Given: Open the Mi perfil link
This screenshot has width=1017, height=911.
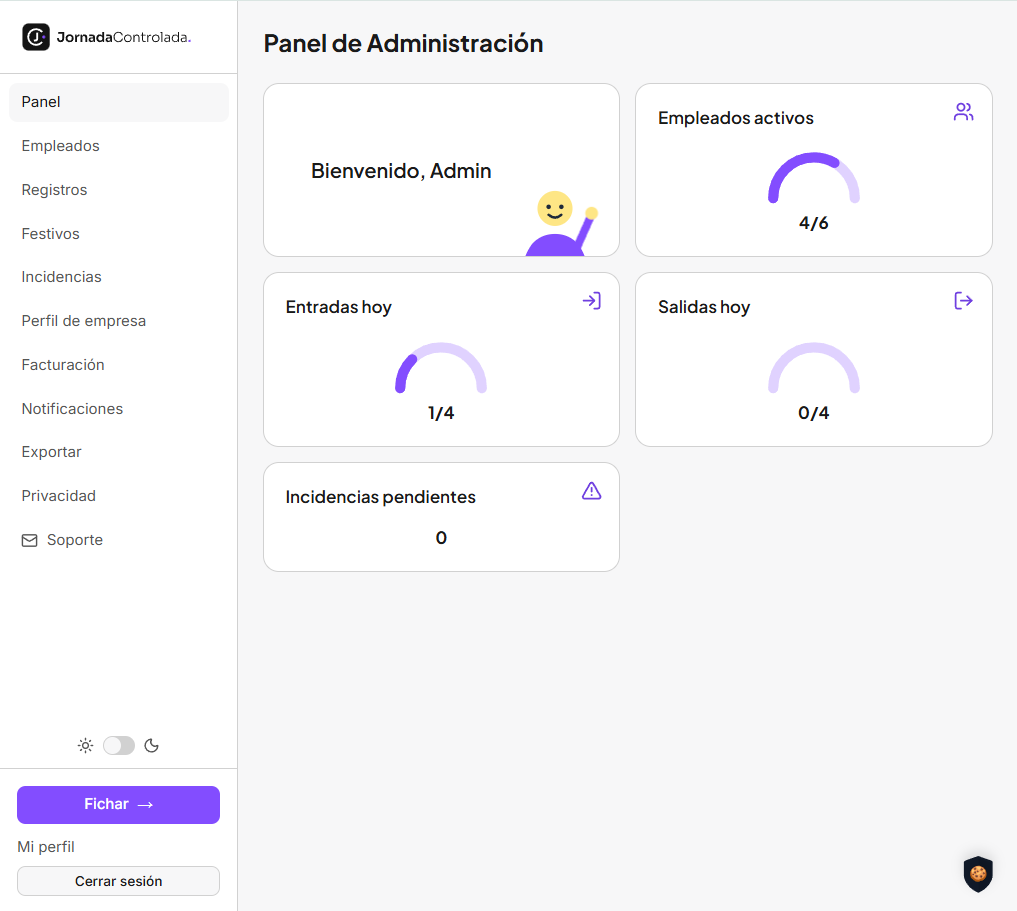Looking at the screenshot, I should coord(46,847).
